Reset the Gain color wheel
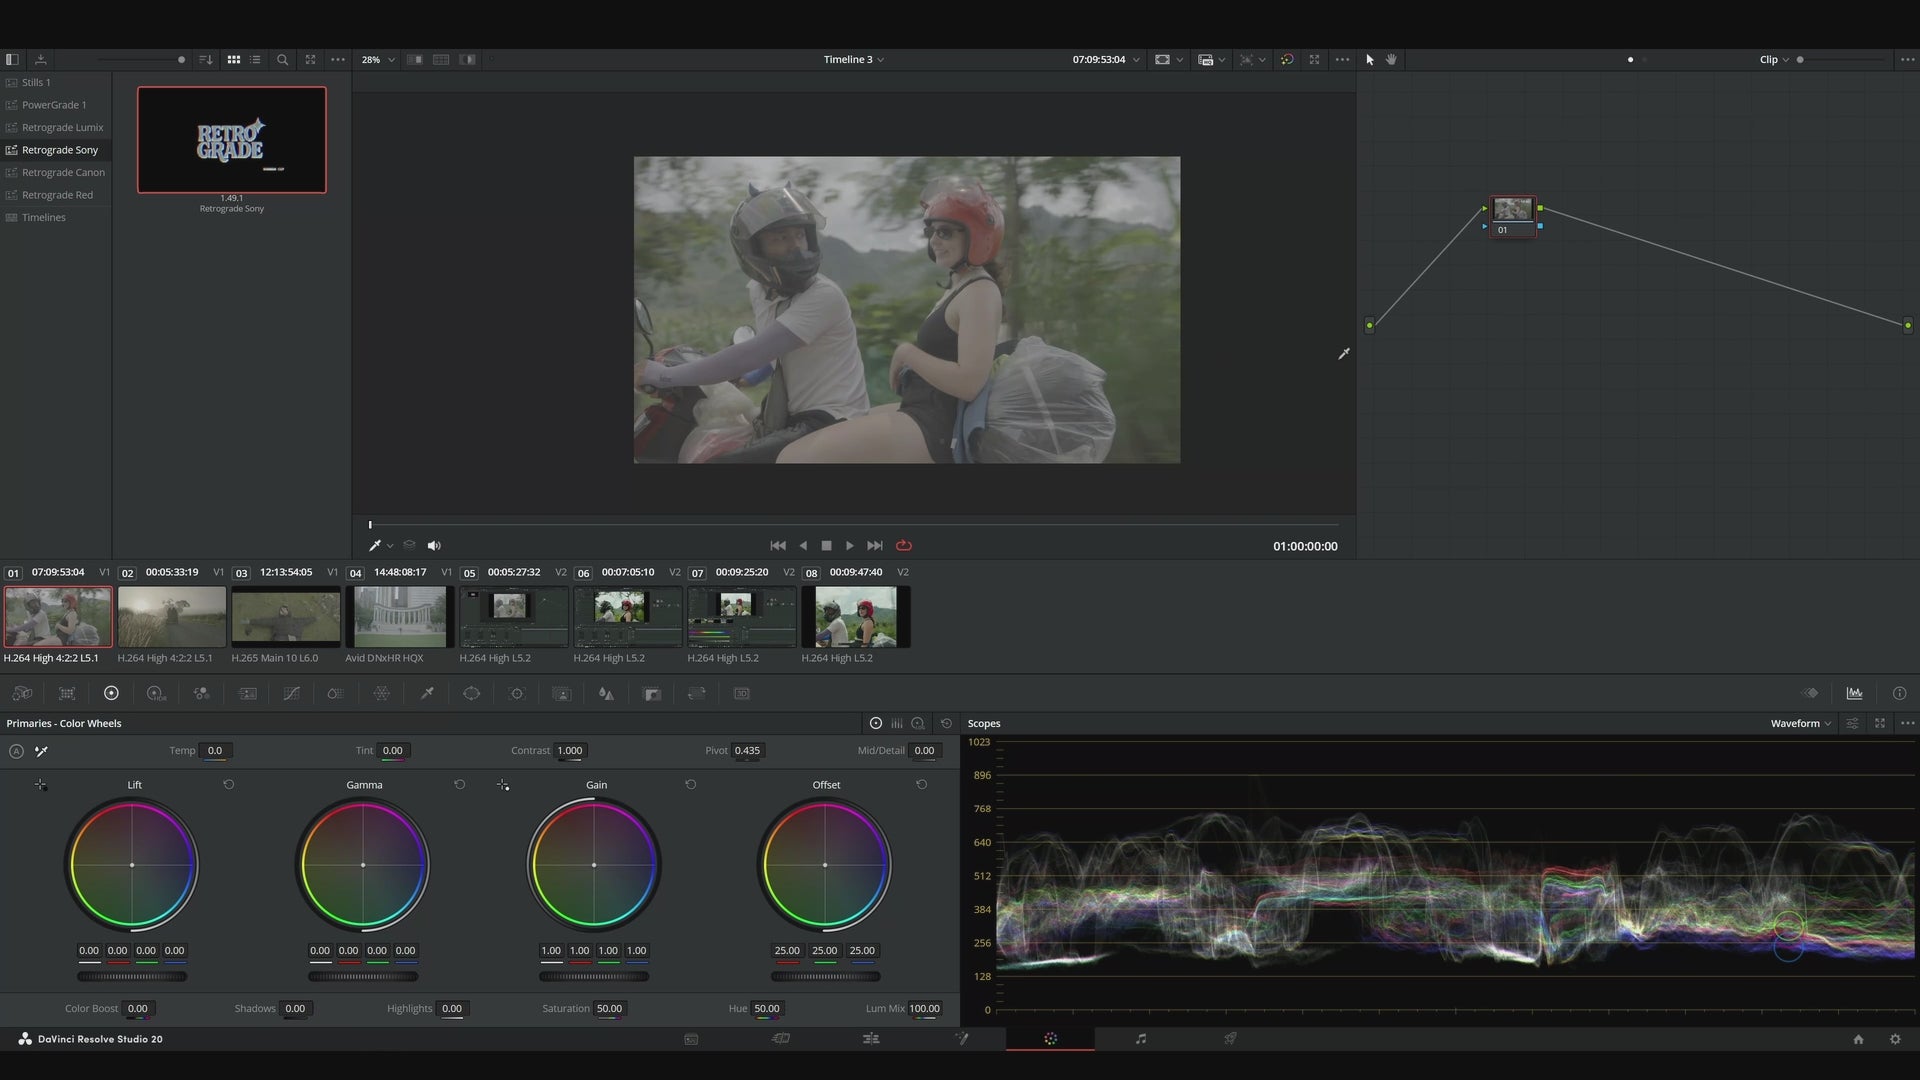Viewport: 1920px width, 1080px height. pos(690,785)
